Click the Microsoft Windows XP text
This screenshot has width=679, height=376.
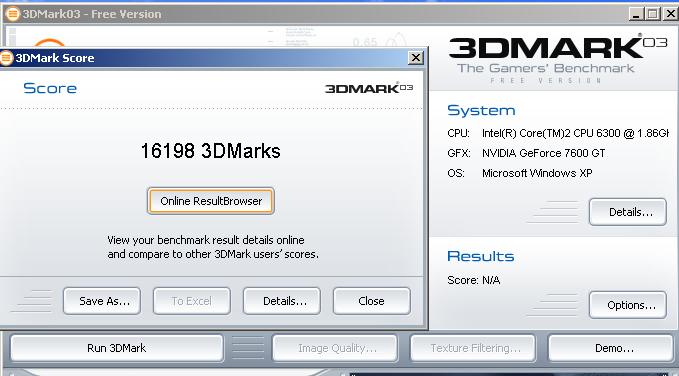[x=537, y=173]
